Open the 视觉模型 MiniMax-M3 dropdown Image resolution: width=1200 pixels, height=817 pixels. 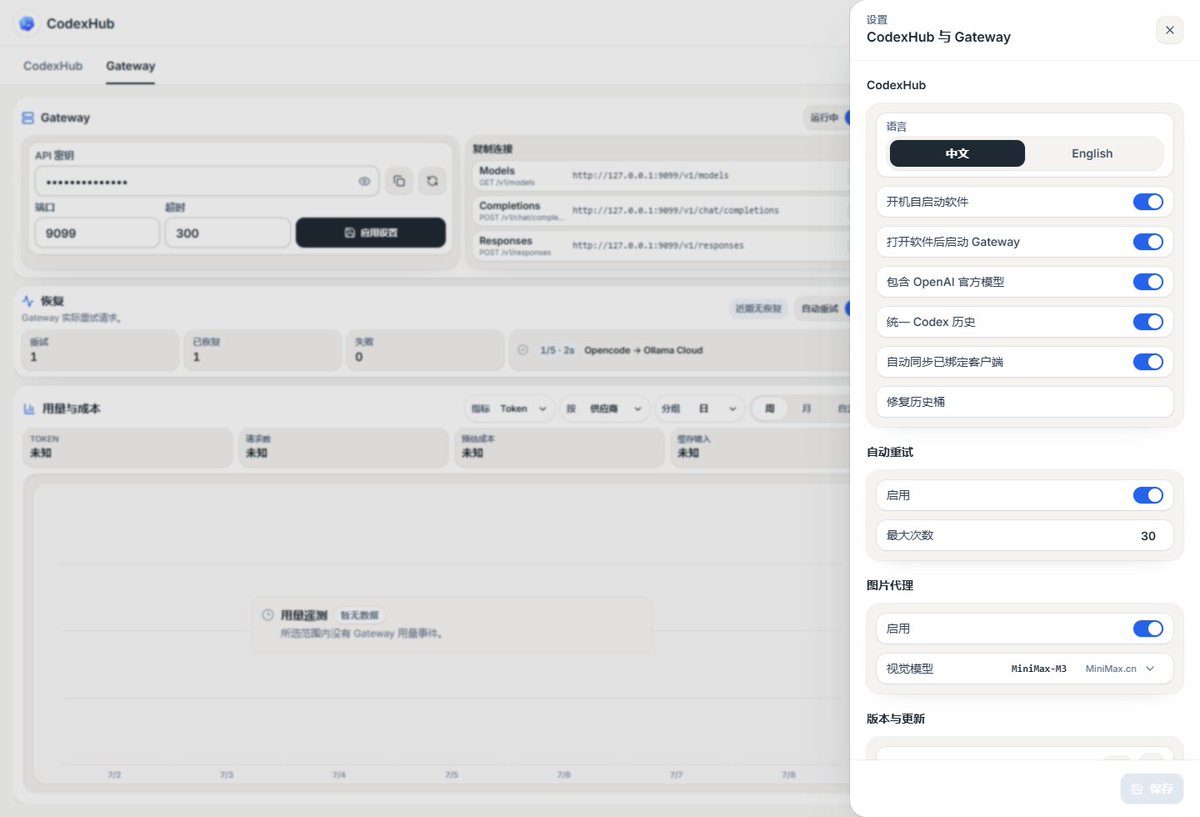pyautogui.click(x=1085, y=669)
